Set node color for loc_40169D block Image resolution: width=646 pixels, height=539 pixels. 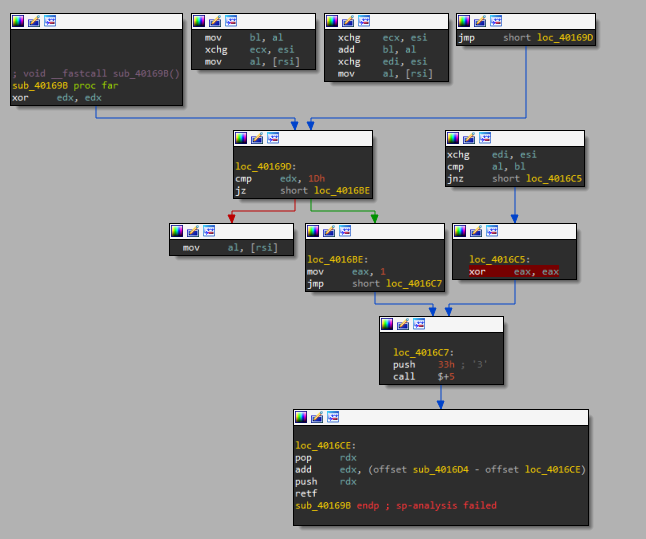pyautogui.click(x=241, y=138)
